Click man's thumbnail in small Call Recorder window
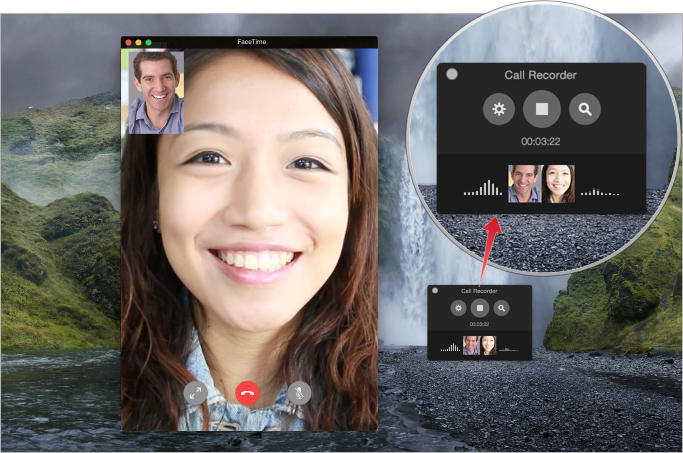This screenshot has height=453, width=683. click(471, 345)
